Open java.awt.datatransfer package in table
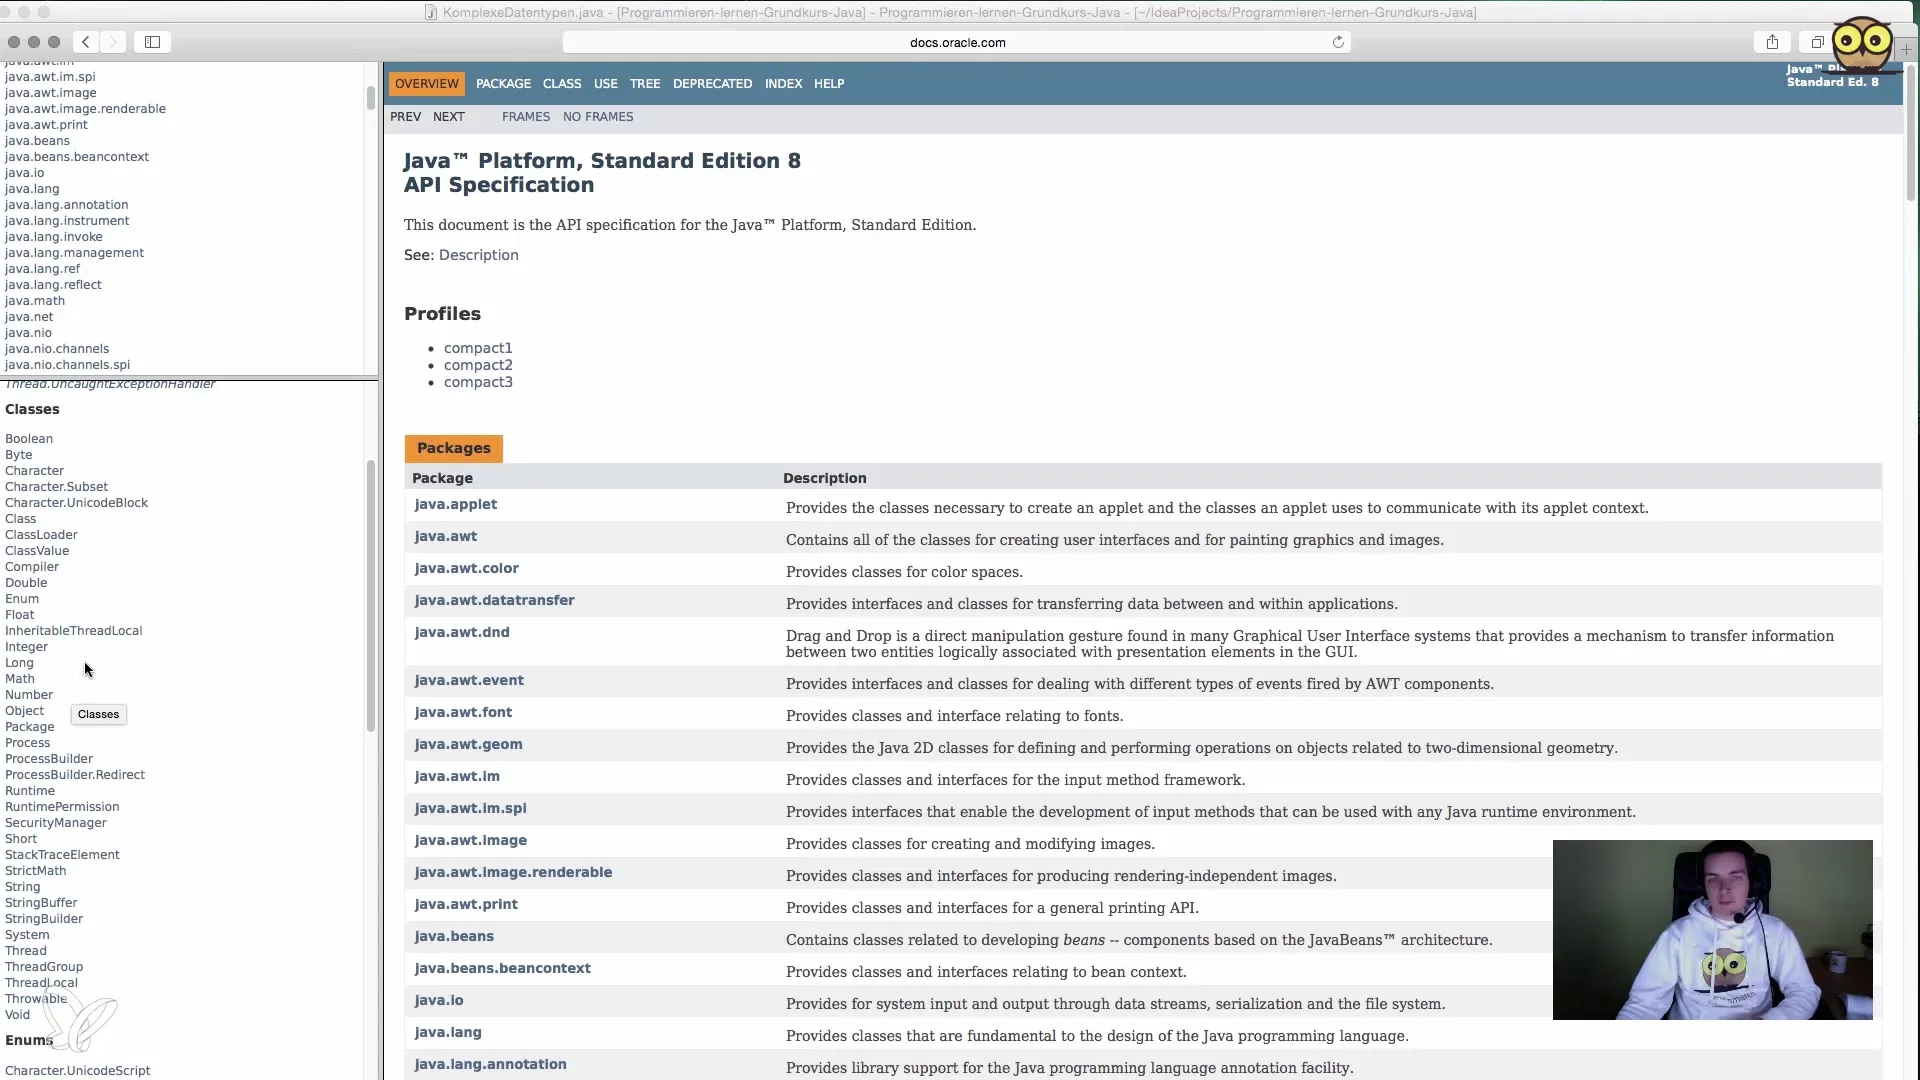This screenshot has height=1080, width=1920. click(495, 601)
